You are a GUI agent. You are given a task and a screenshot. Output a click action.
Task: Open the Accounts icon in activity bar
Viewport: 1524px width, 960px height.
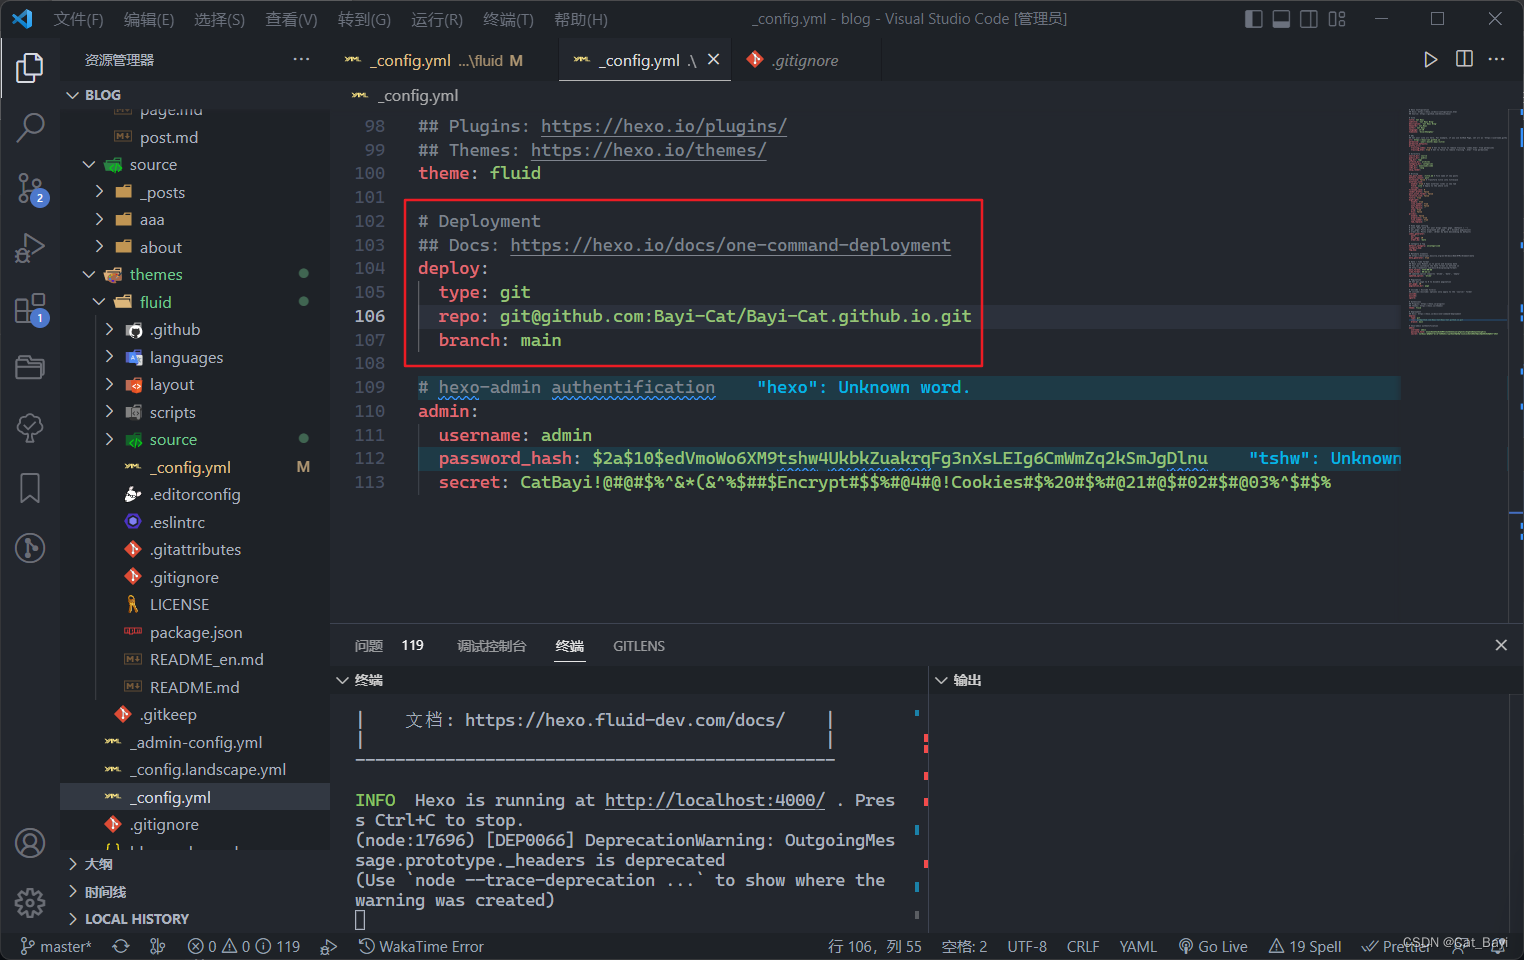click(x=30, y=843)
